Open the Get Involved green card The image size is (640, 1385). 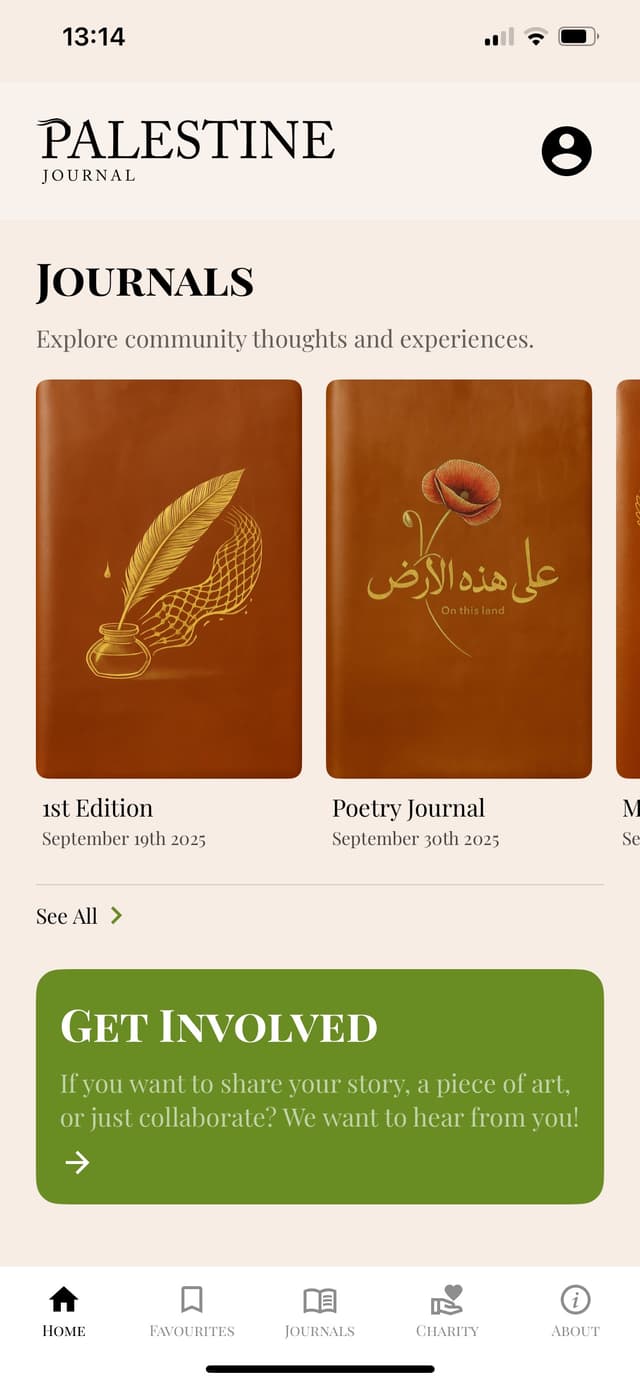pyautogui.click(x=320, y=1086)
